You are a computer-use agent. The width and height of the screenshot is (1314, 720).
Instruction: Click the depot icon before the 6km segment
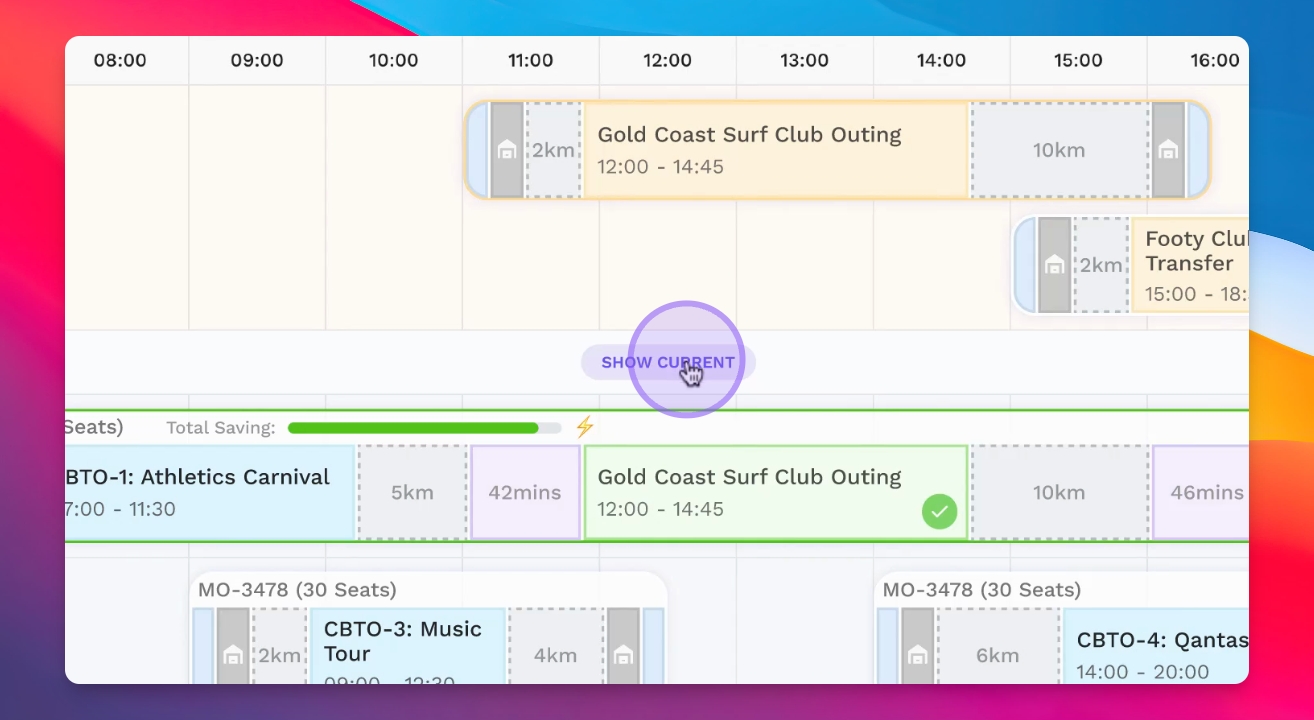click(x=917, y=655)
